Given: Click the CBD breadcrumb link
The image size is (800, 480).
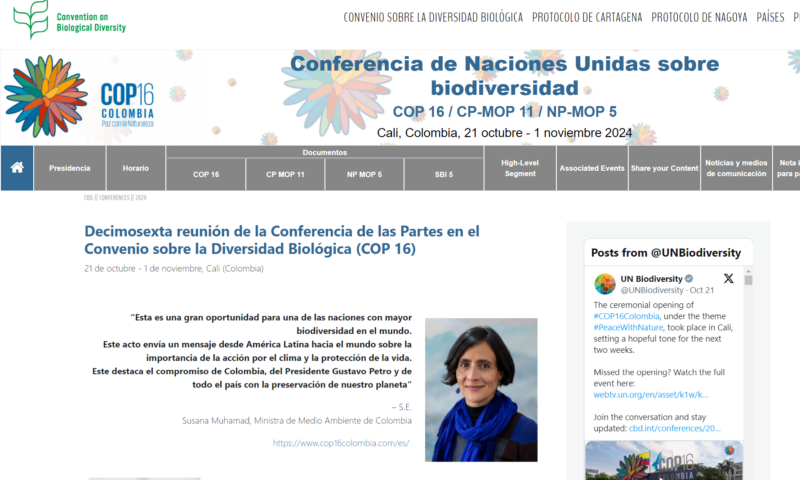Looking at the screenshot, I should (x=88, y=197).
